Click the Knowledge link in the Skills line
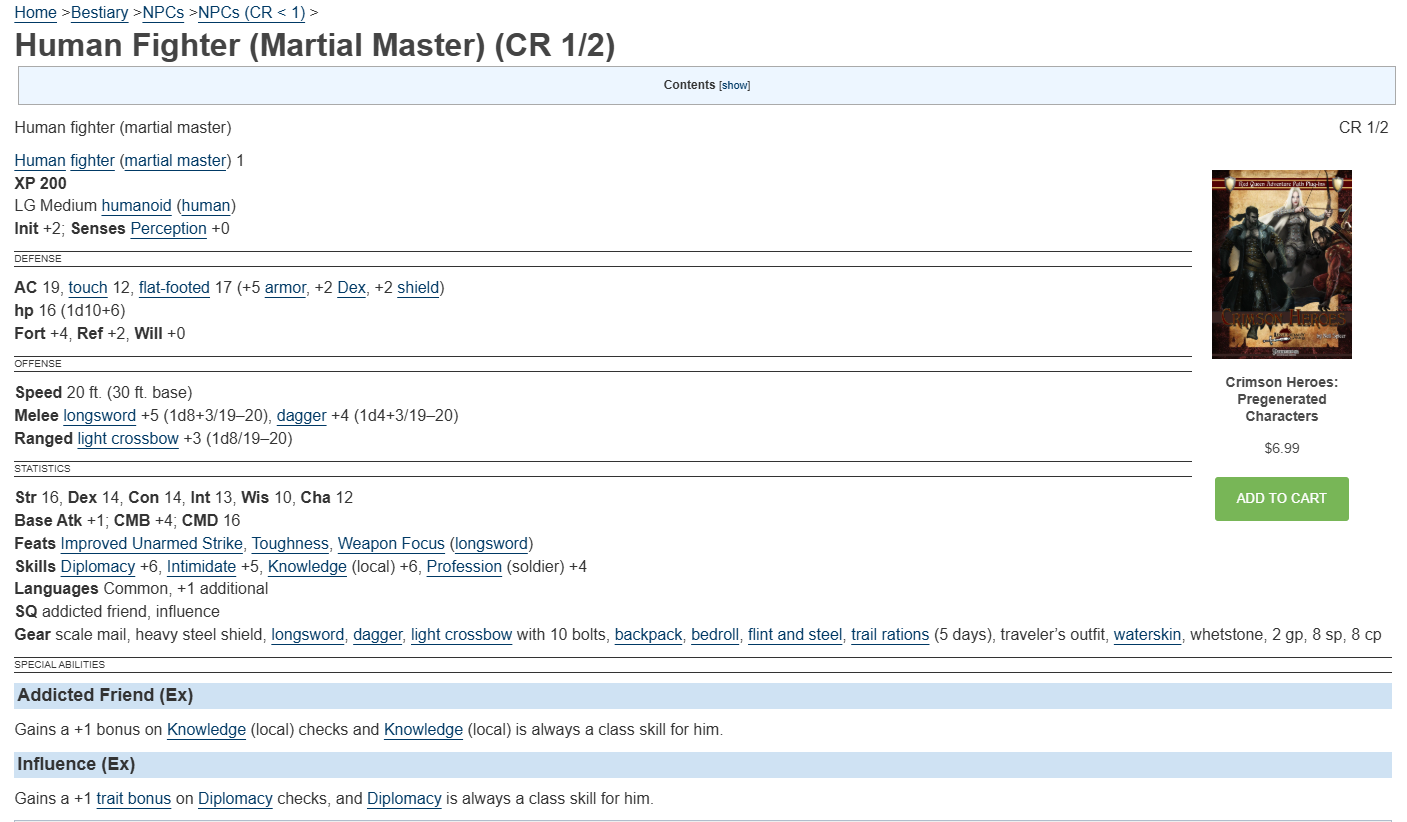1407x822 pixels. (307, 567)
